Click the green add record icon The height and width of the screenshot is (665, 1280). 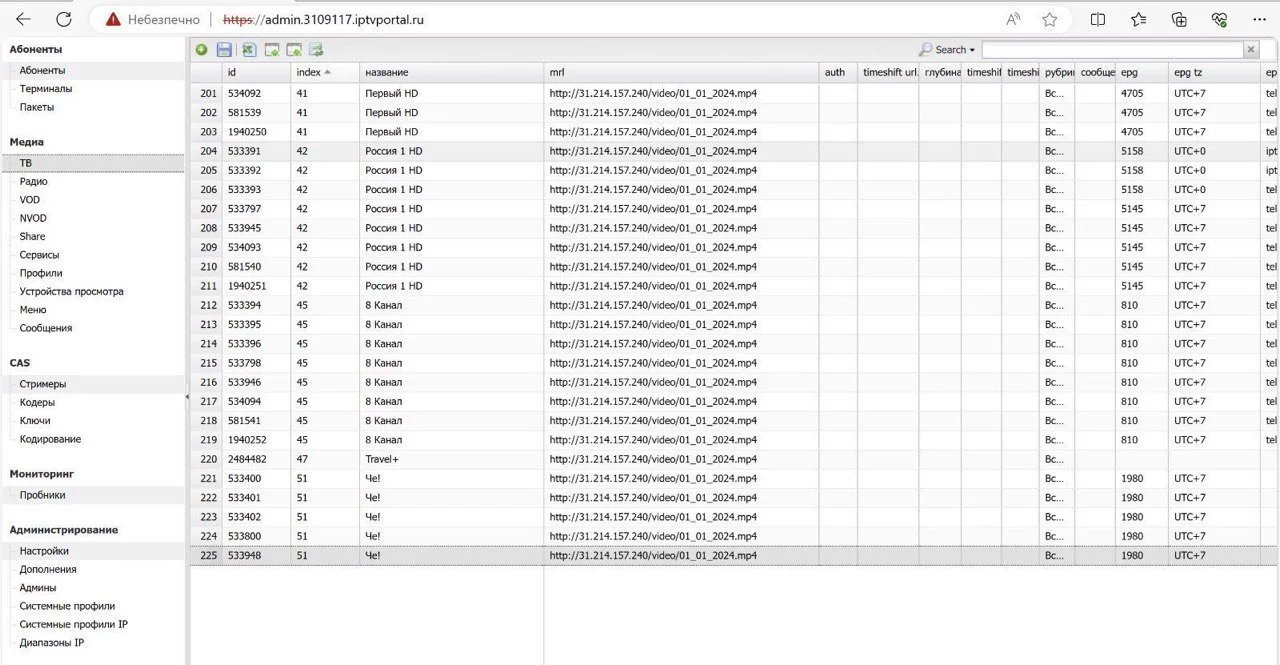202,50
